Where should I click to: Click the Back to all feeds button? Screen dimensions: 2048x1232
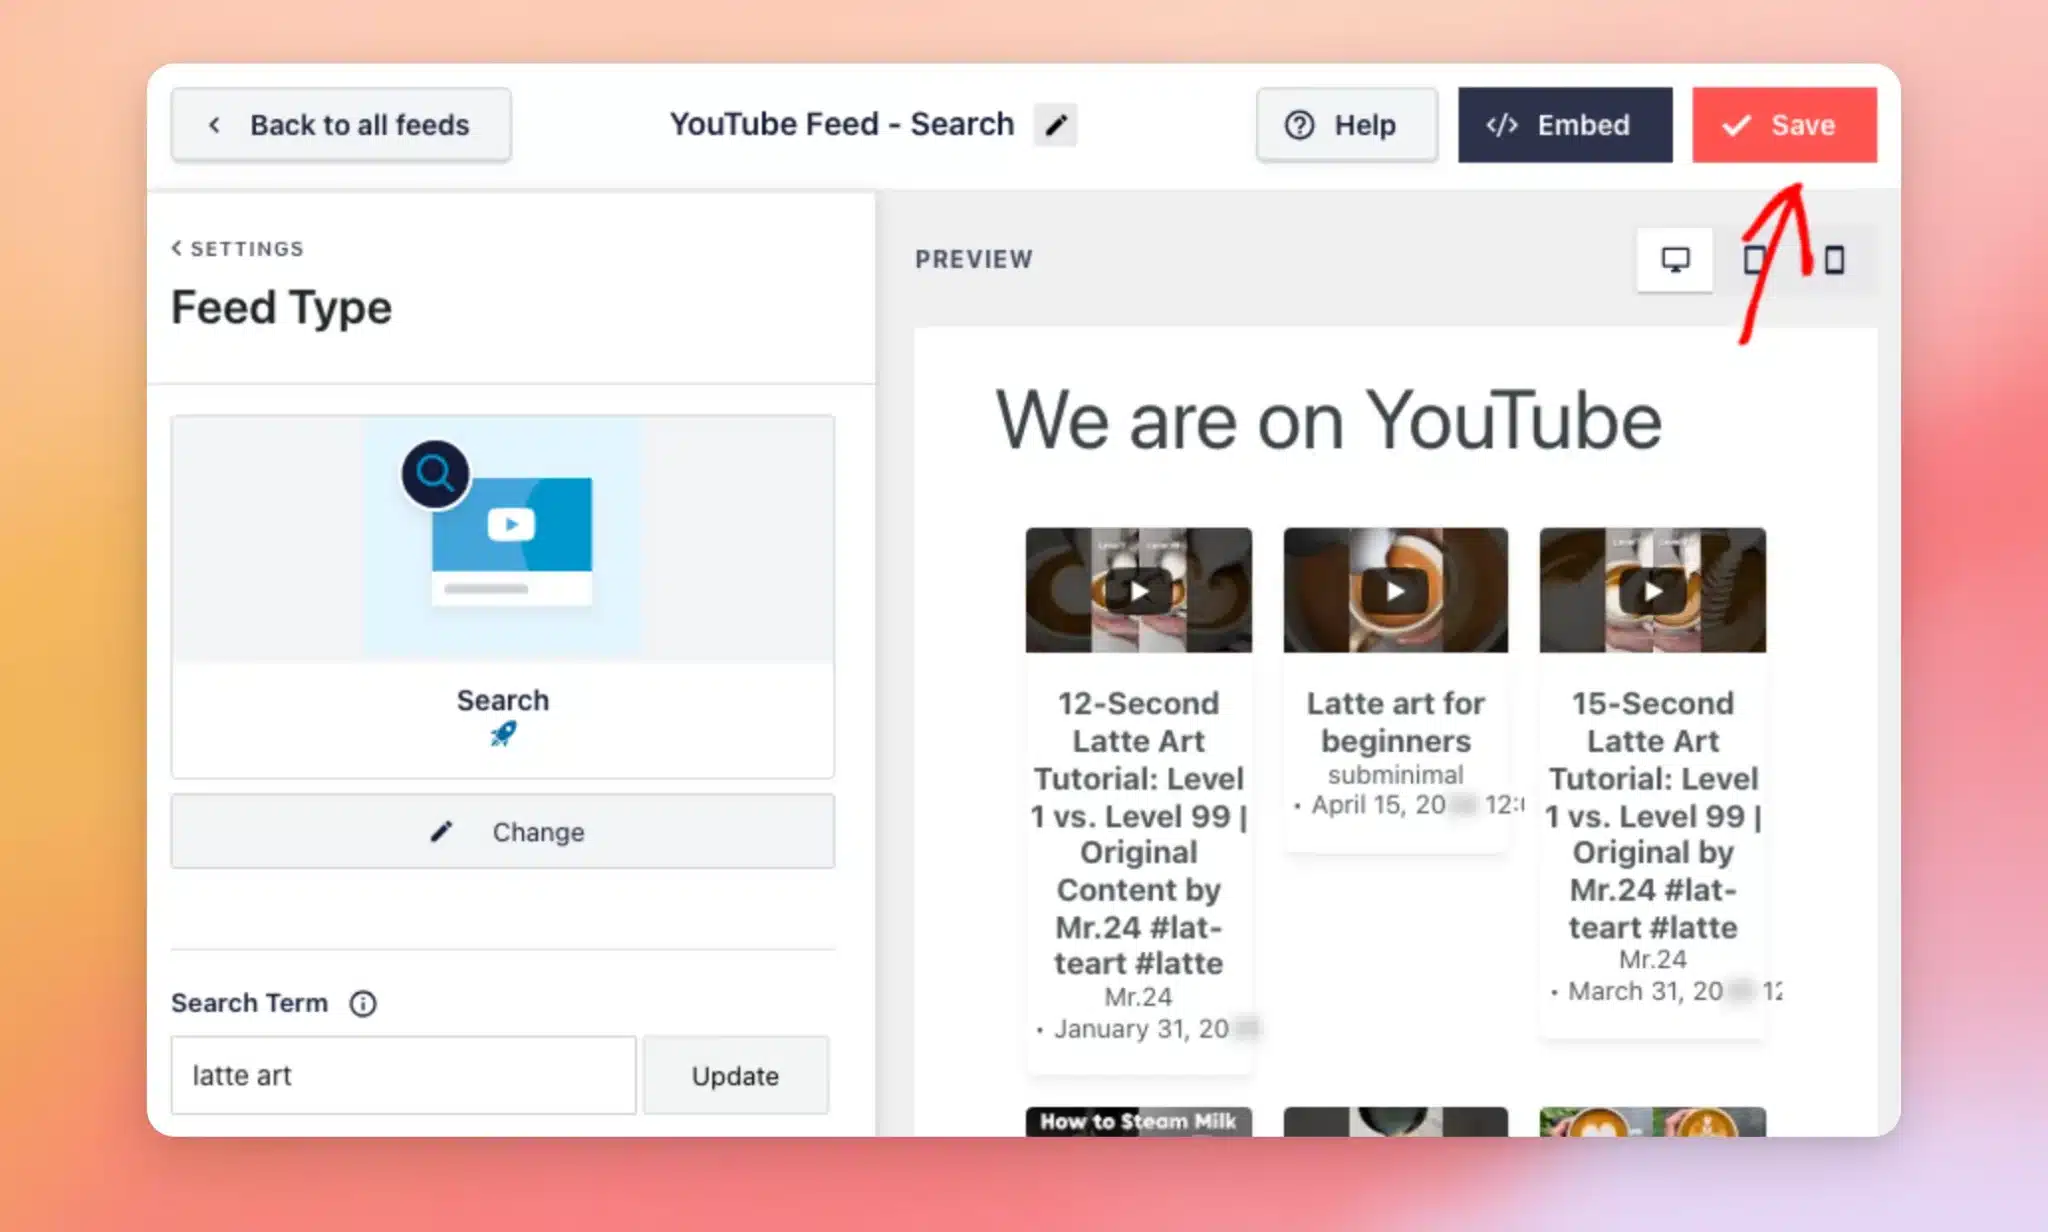click(341, 125)
